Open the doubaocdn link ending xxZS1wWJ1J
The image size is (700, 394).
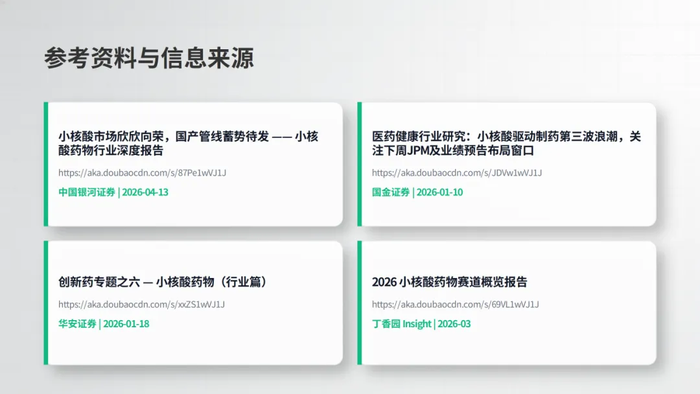pos(142,304)
